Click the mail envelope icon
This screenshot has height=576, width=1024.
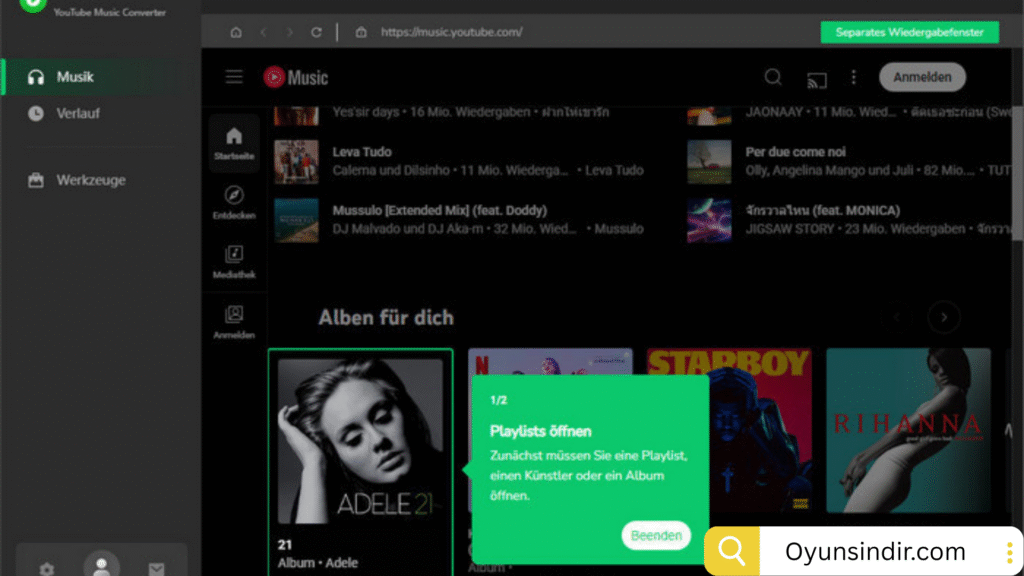(156, 568)
